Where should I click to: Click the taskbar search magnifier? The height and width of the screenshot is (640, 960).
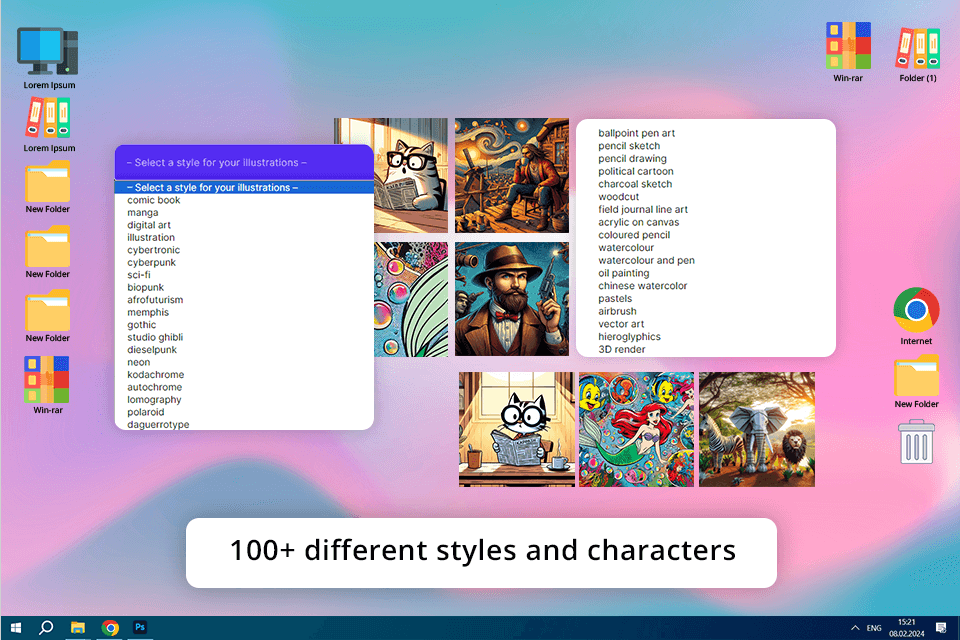[46, 628]
